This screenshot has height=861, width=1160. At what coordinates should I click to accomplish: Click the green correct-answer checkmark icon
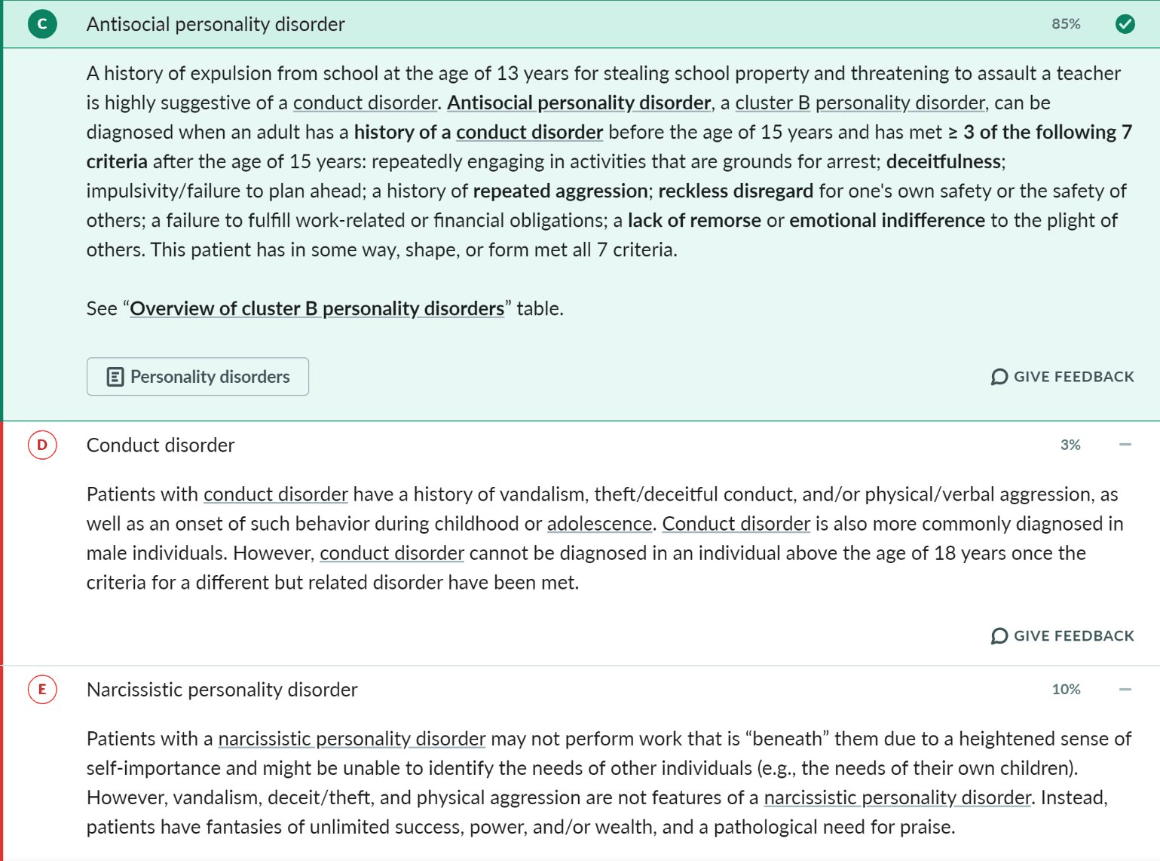(x=1124, y=24)
